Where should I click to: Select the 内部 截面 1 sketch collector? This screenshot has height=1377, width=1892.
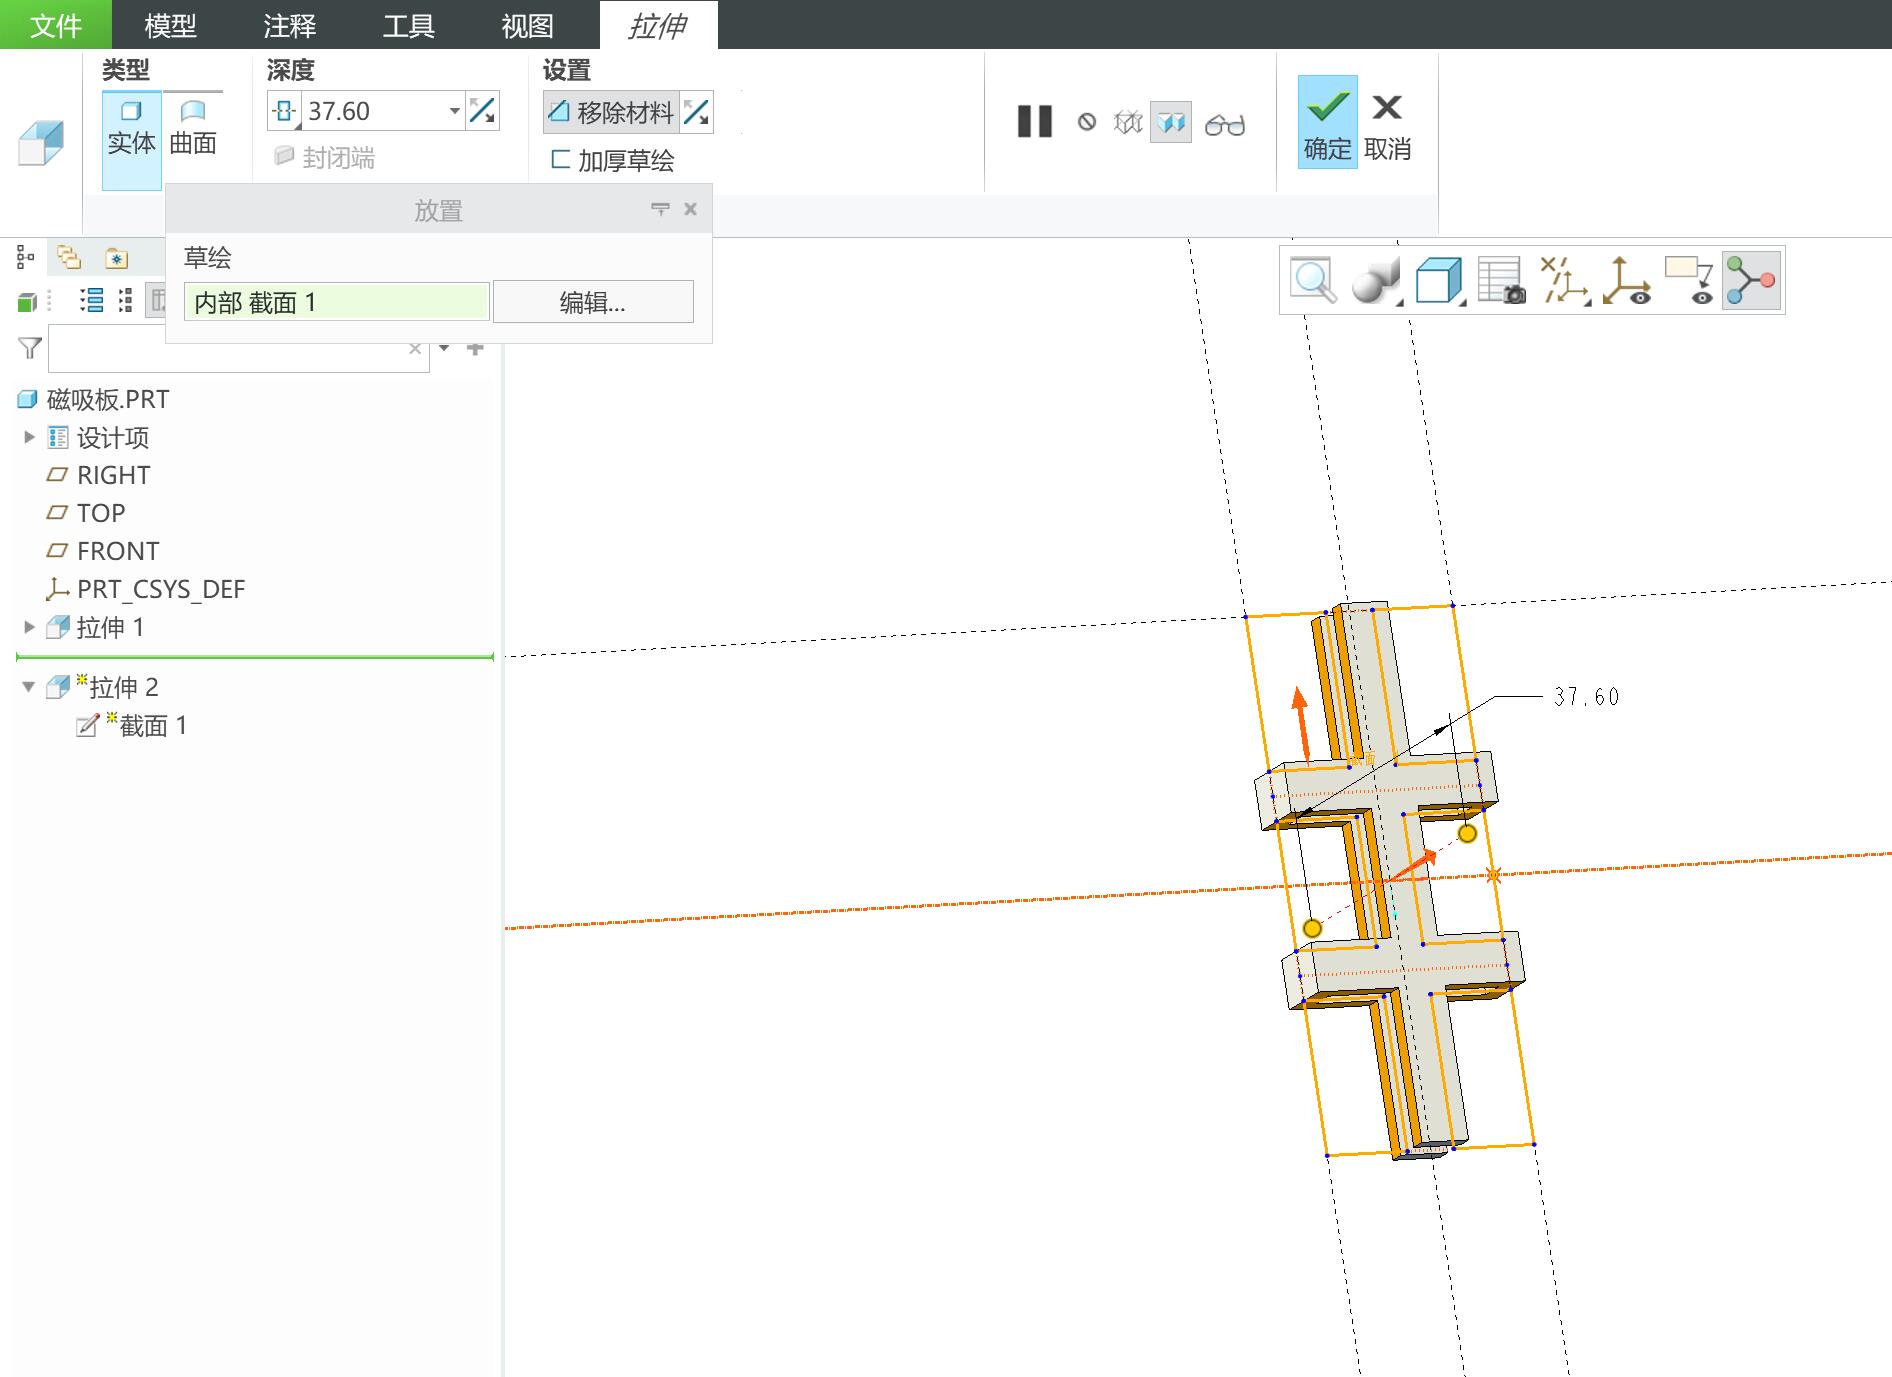[337, 302]
